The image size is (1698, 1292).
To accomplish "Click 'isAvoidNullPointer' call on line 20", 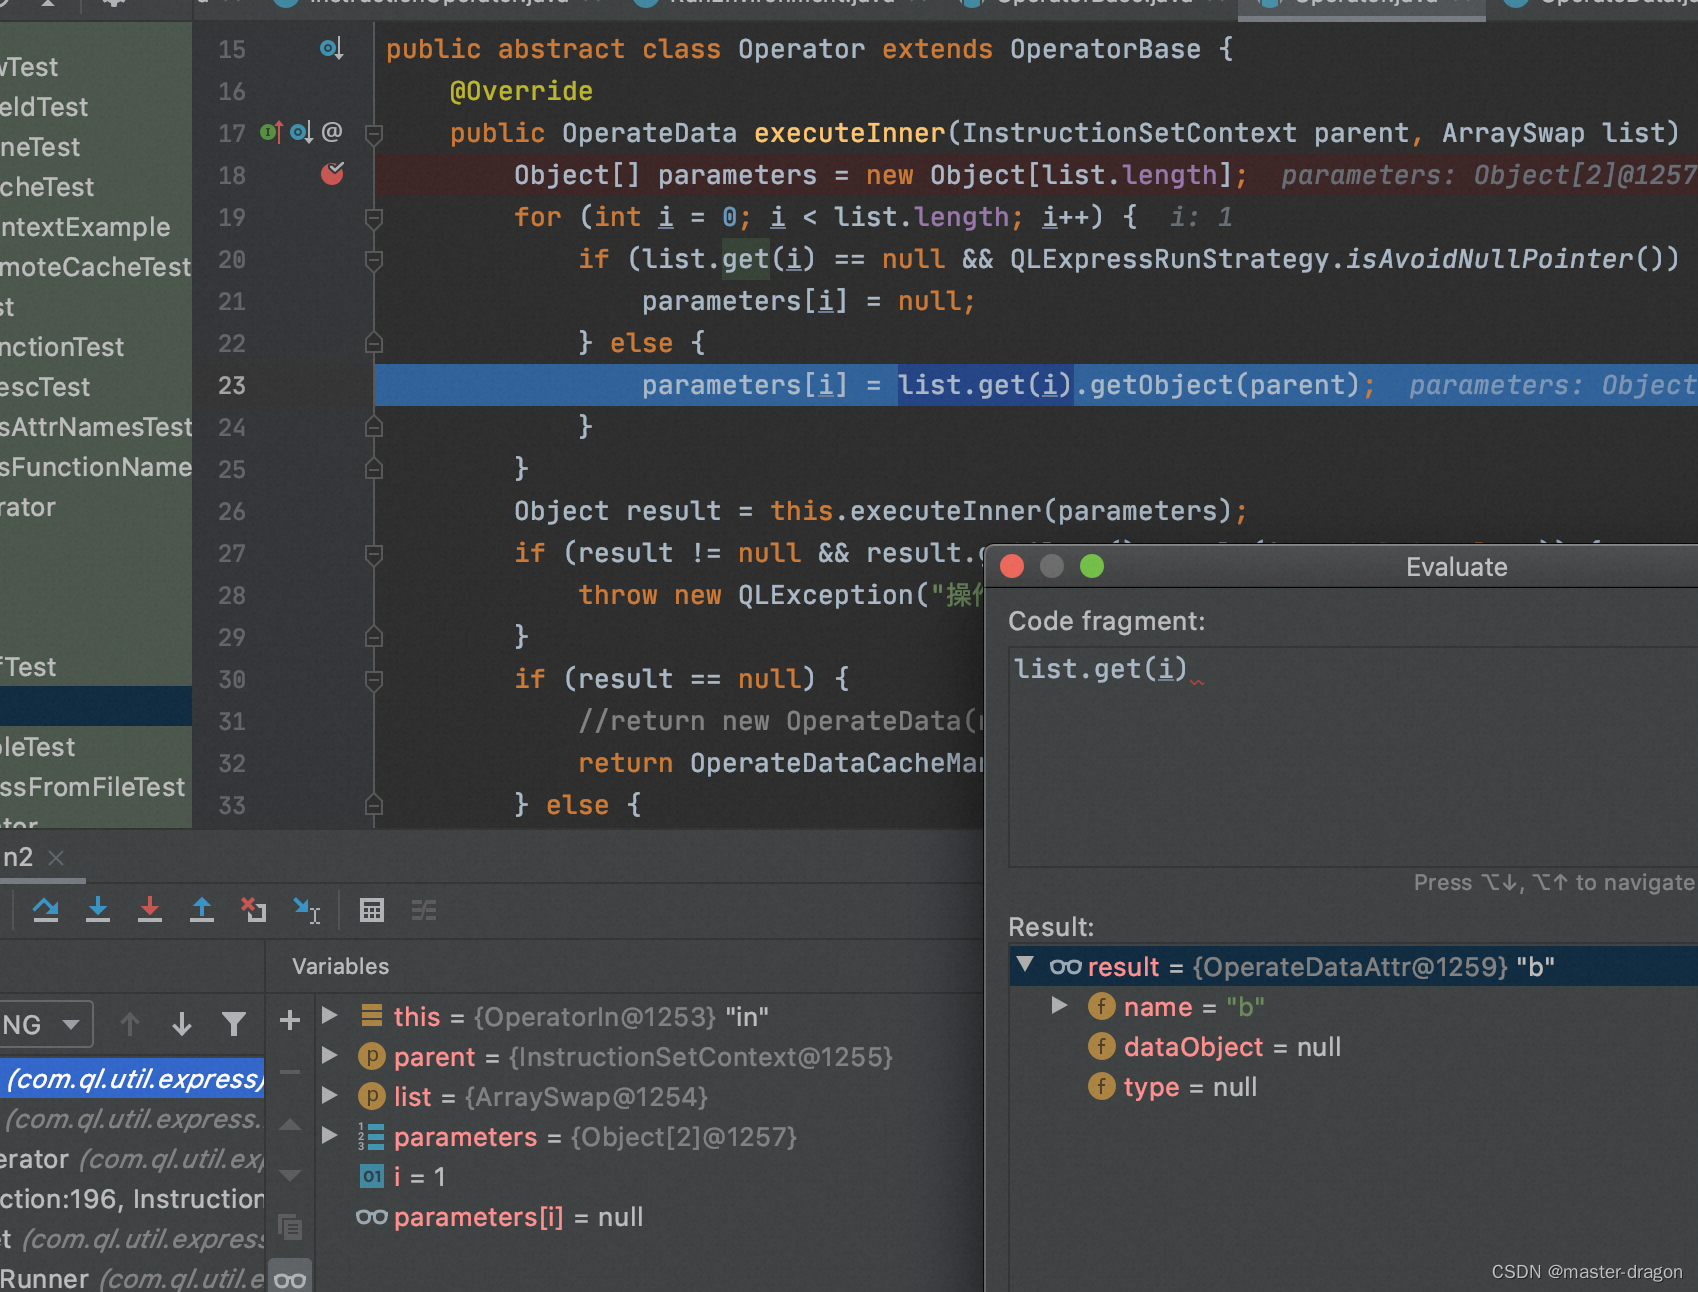I will coord(1489,259).
